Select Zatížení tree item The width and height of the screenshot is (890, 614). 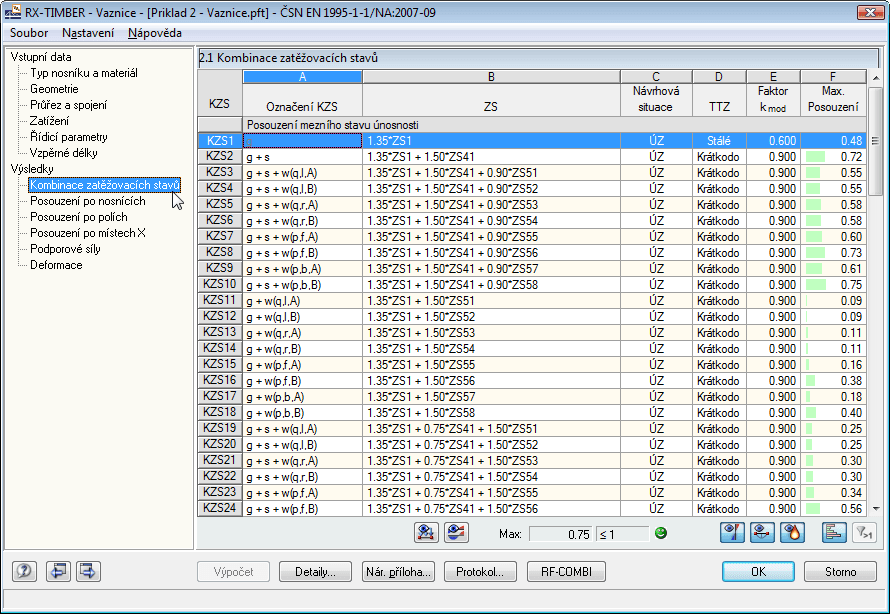click(49, 121)
